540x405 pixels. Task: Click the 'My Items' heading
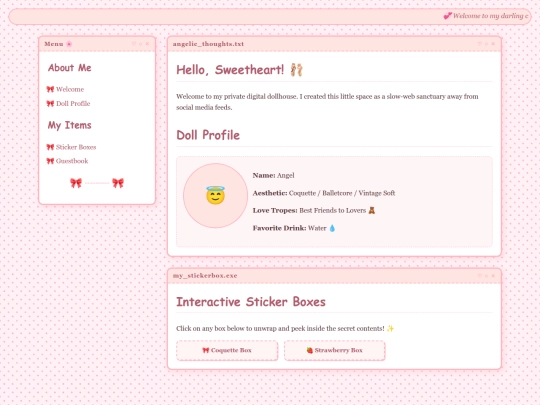70,125
